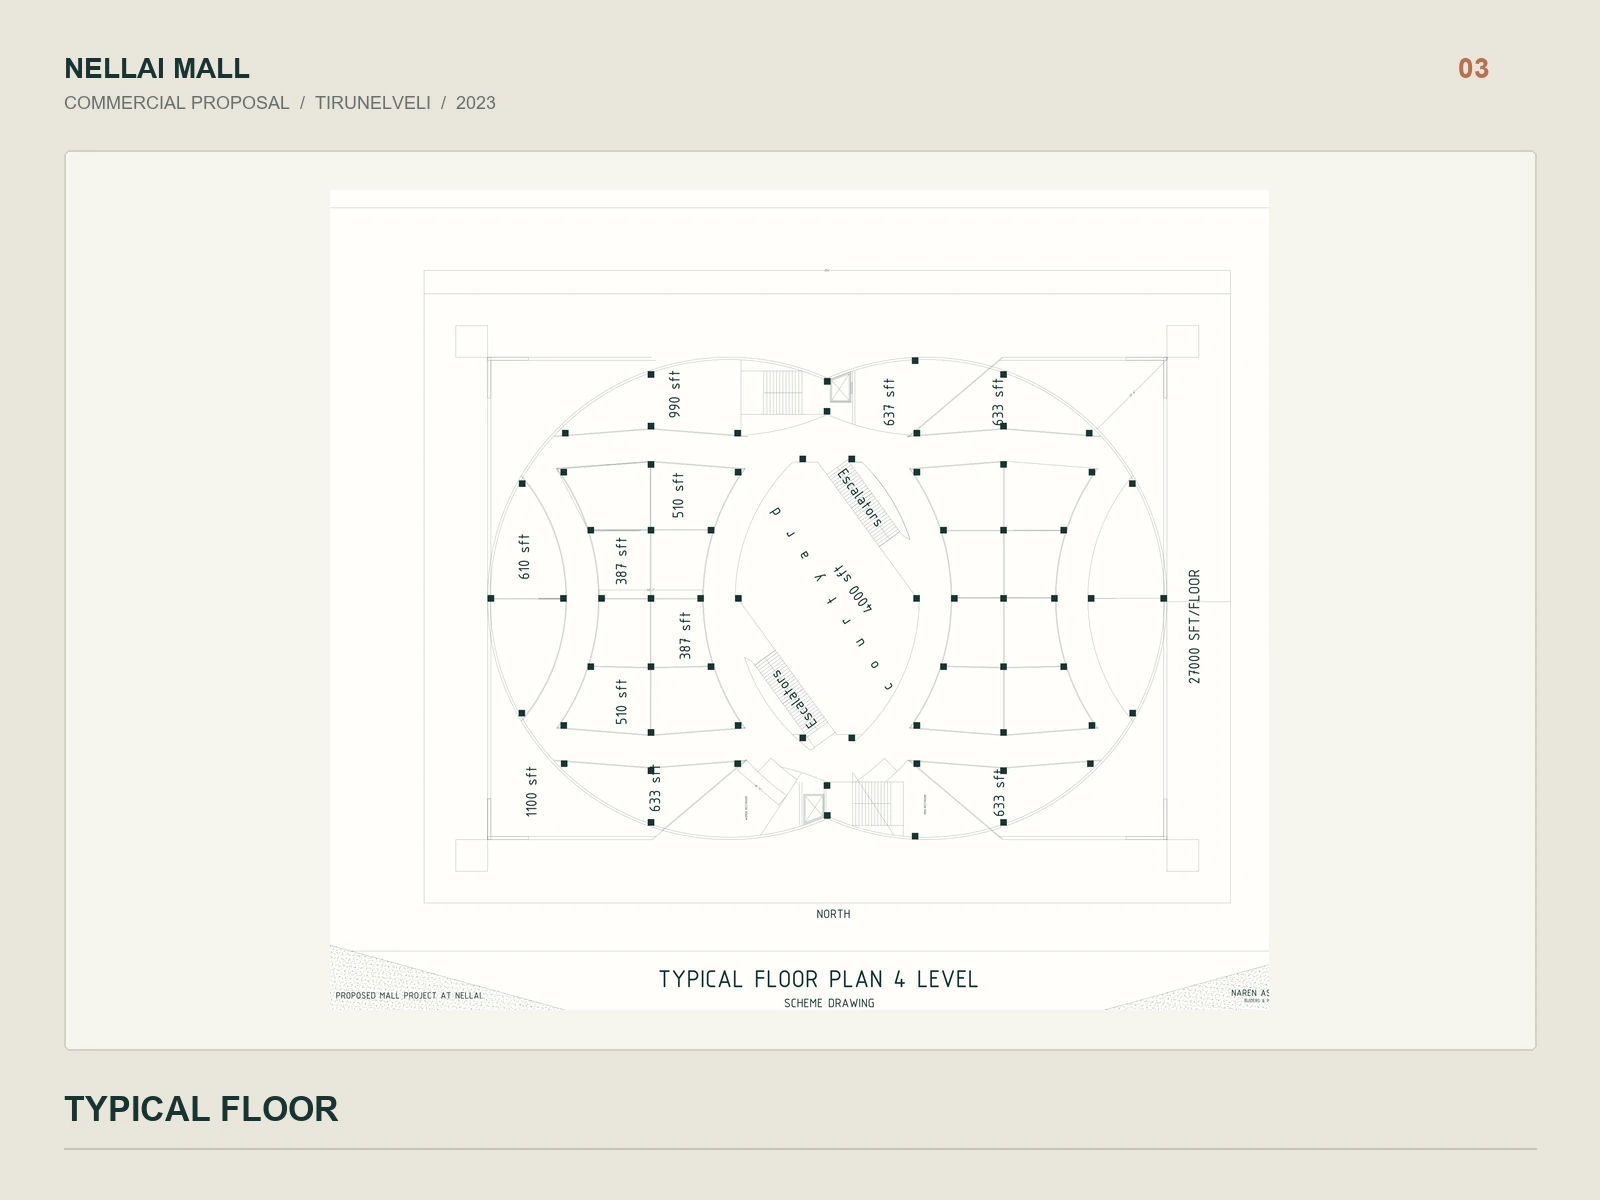The image size is (1600, 1200).
Task: Click the page number 03
Action: pyautogui.click(x=1473, y=69)
